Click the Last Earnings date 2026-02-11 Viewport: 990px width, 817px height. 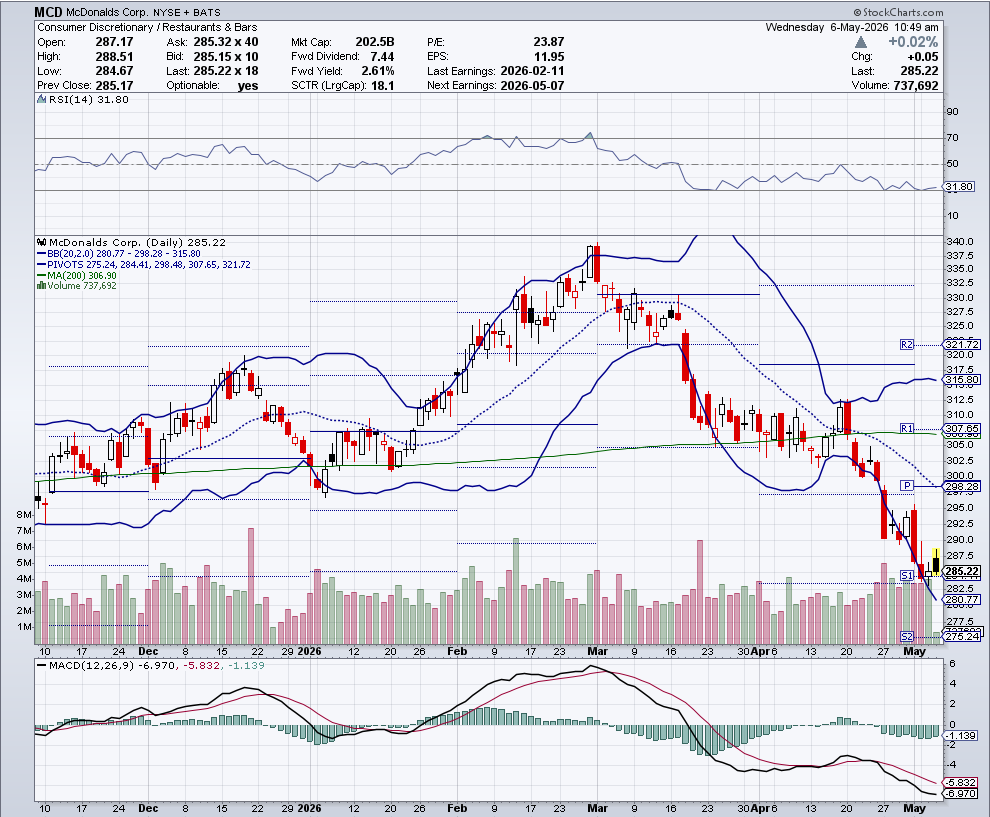coord(532,71)
